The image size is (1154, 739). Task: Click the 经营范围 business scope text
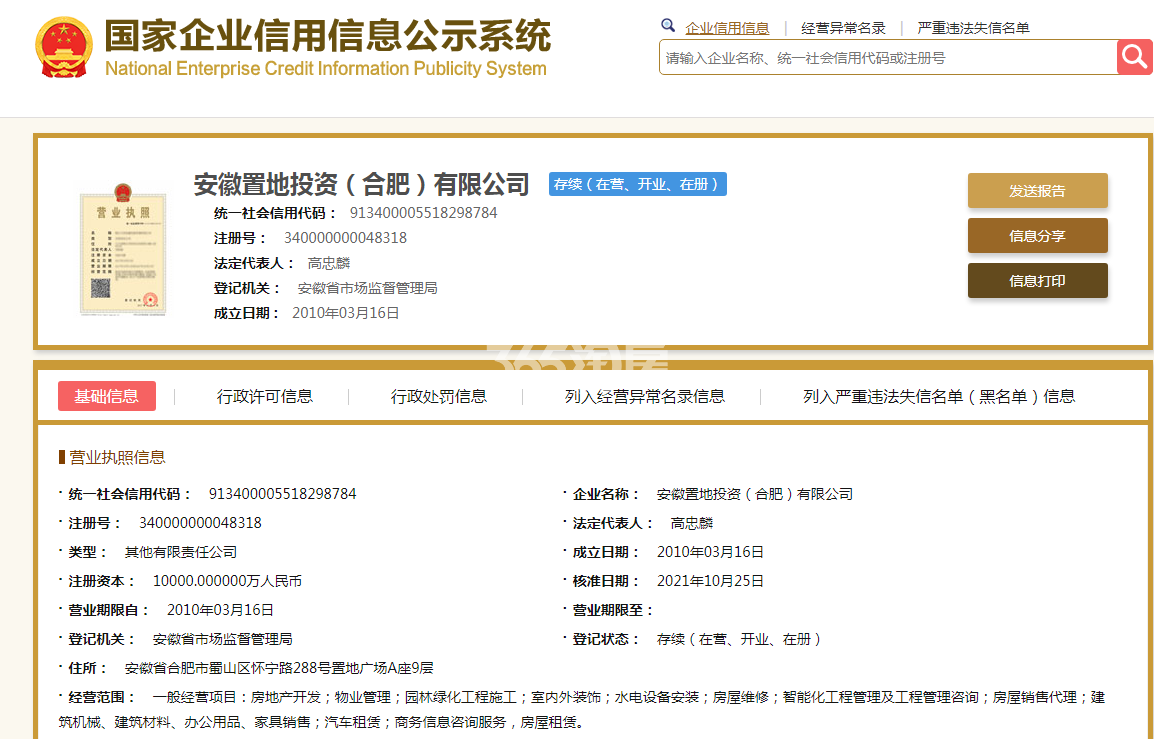point(581,710)
